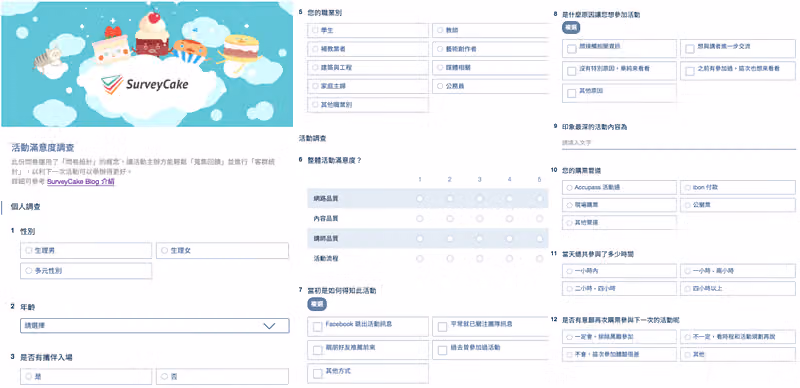The height and width of the screenshot is (388, 800).
Task: Choose 家庭主婦 as occupation
Action: tap(368, 86)
